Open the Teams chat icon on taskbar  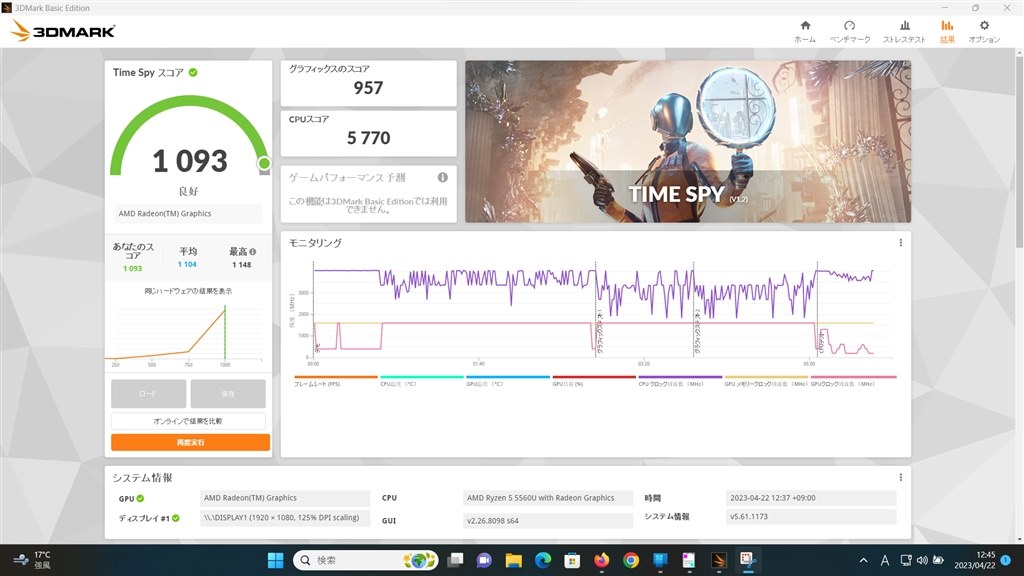tap(484, 560)
